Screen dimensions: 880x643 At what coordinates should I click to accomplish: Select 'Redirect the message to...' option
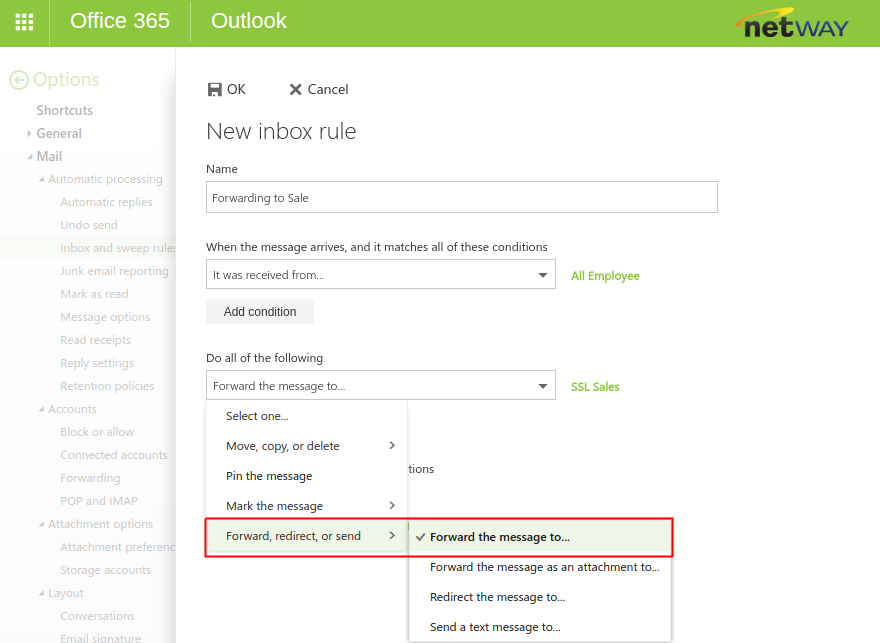coord(497,597)
